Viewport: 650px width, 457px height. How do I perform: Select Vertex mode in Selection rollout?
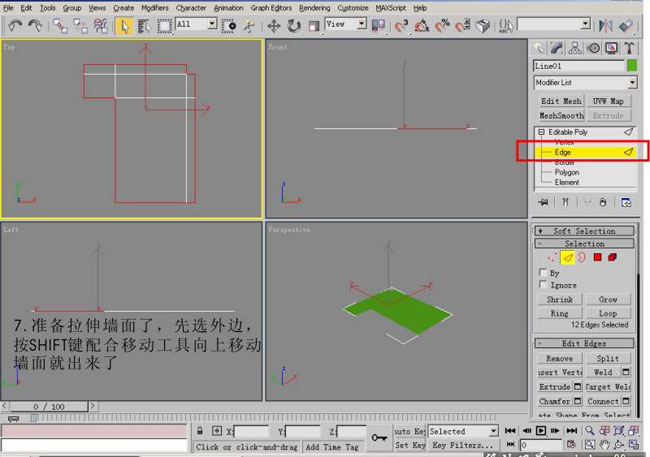552,258
